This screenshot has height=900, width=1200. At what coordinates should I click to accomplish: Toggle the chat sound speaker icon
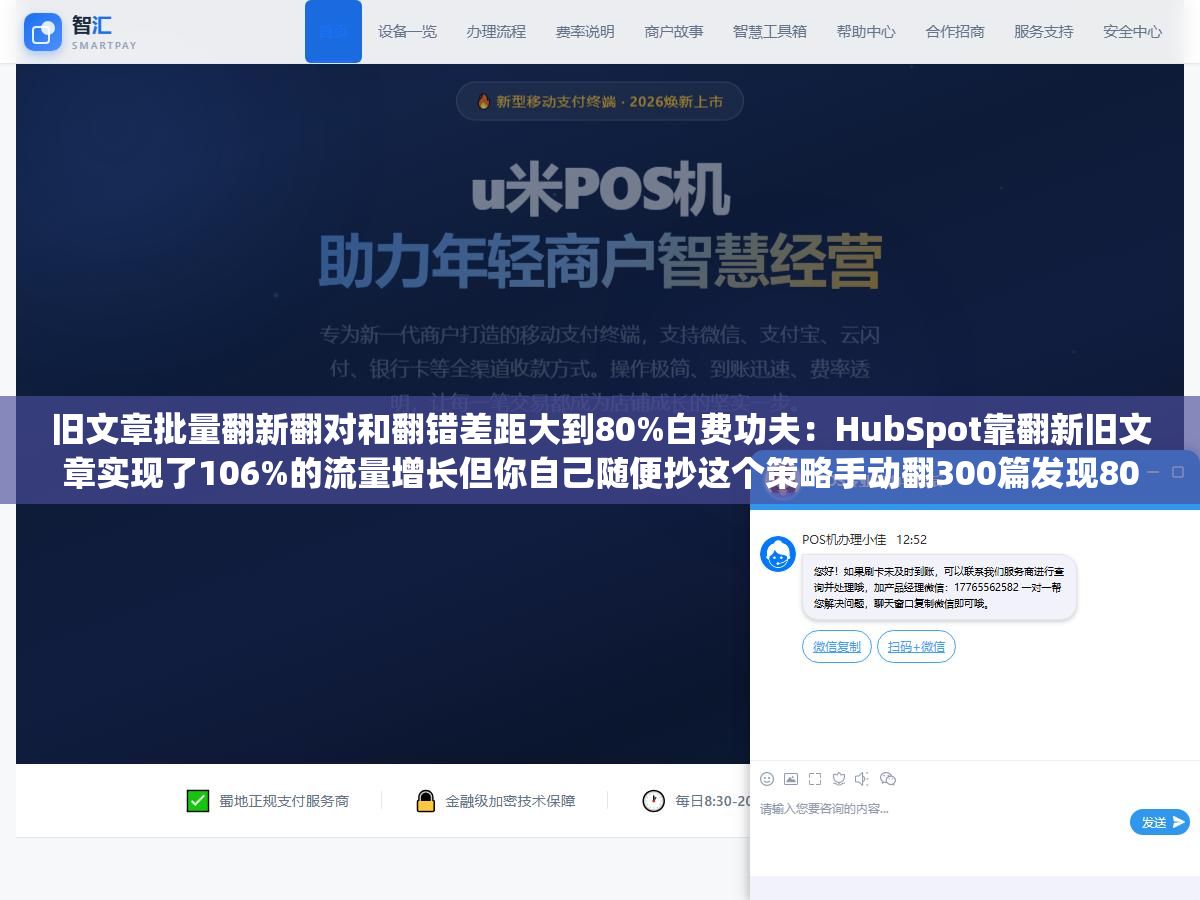[x=863, y=779]
